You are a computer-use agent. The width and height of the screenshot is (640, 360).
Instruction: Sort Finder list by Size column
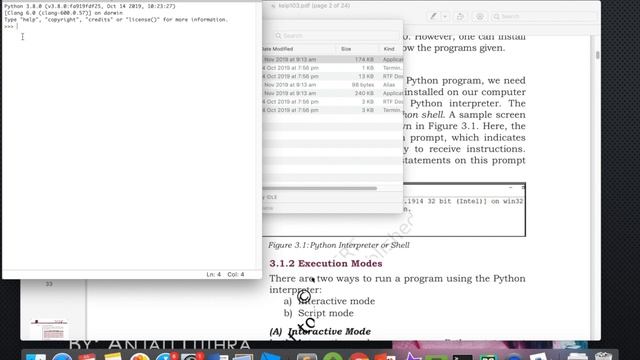[358, 49]
